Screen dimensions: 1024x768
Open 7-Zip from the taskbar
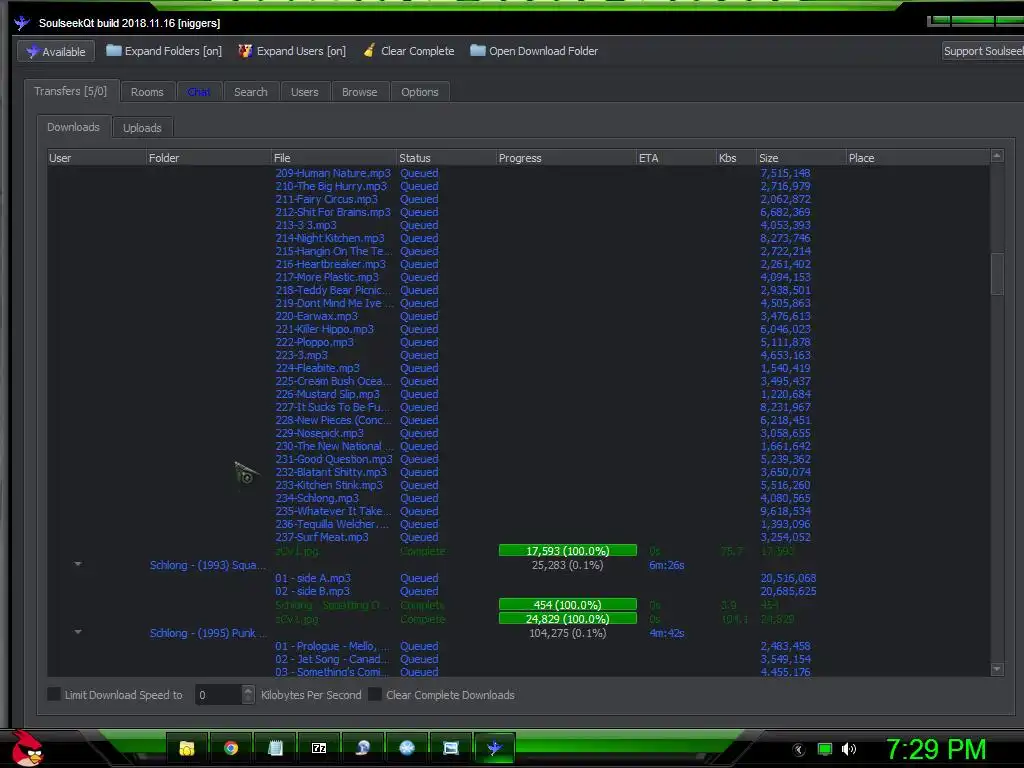click(x=319, y=748)
